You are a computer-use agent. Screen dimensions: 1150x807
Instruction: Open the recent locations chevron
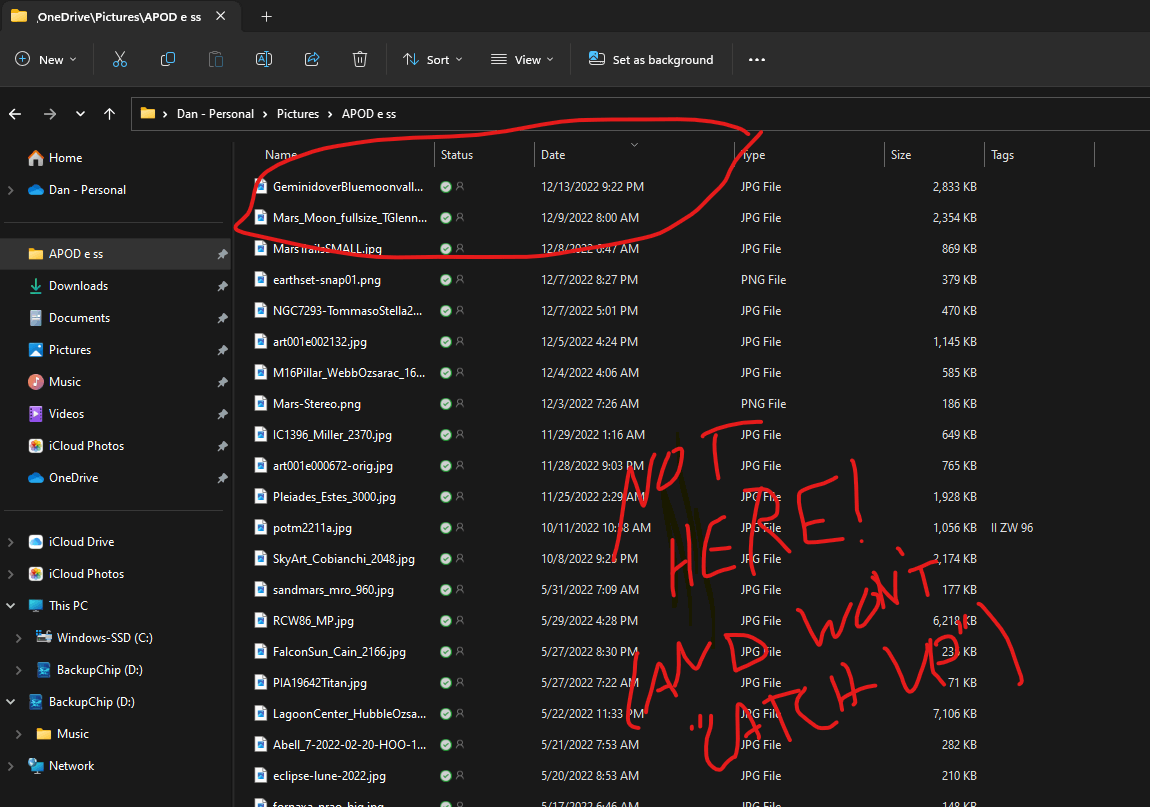pos(80,114)
